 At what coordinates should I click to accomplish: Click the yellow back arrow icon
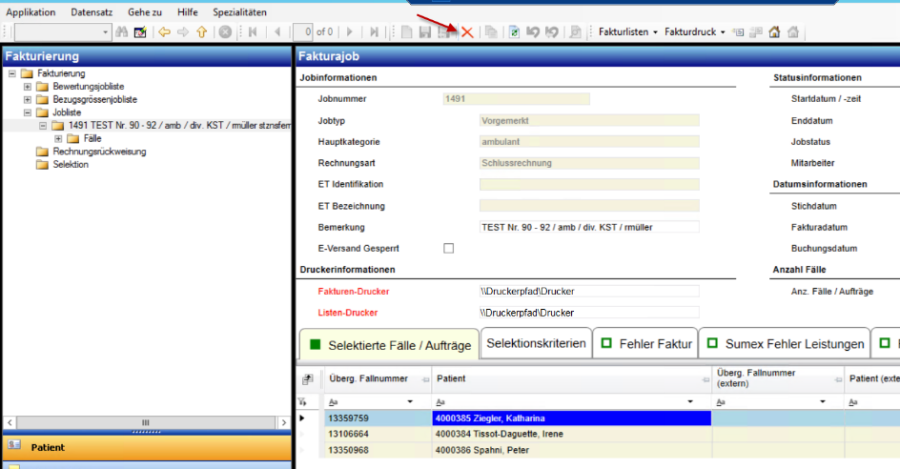[164, 33]
